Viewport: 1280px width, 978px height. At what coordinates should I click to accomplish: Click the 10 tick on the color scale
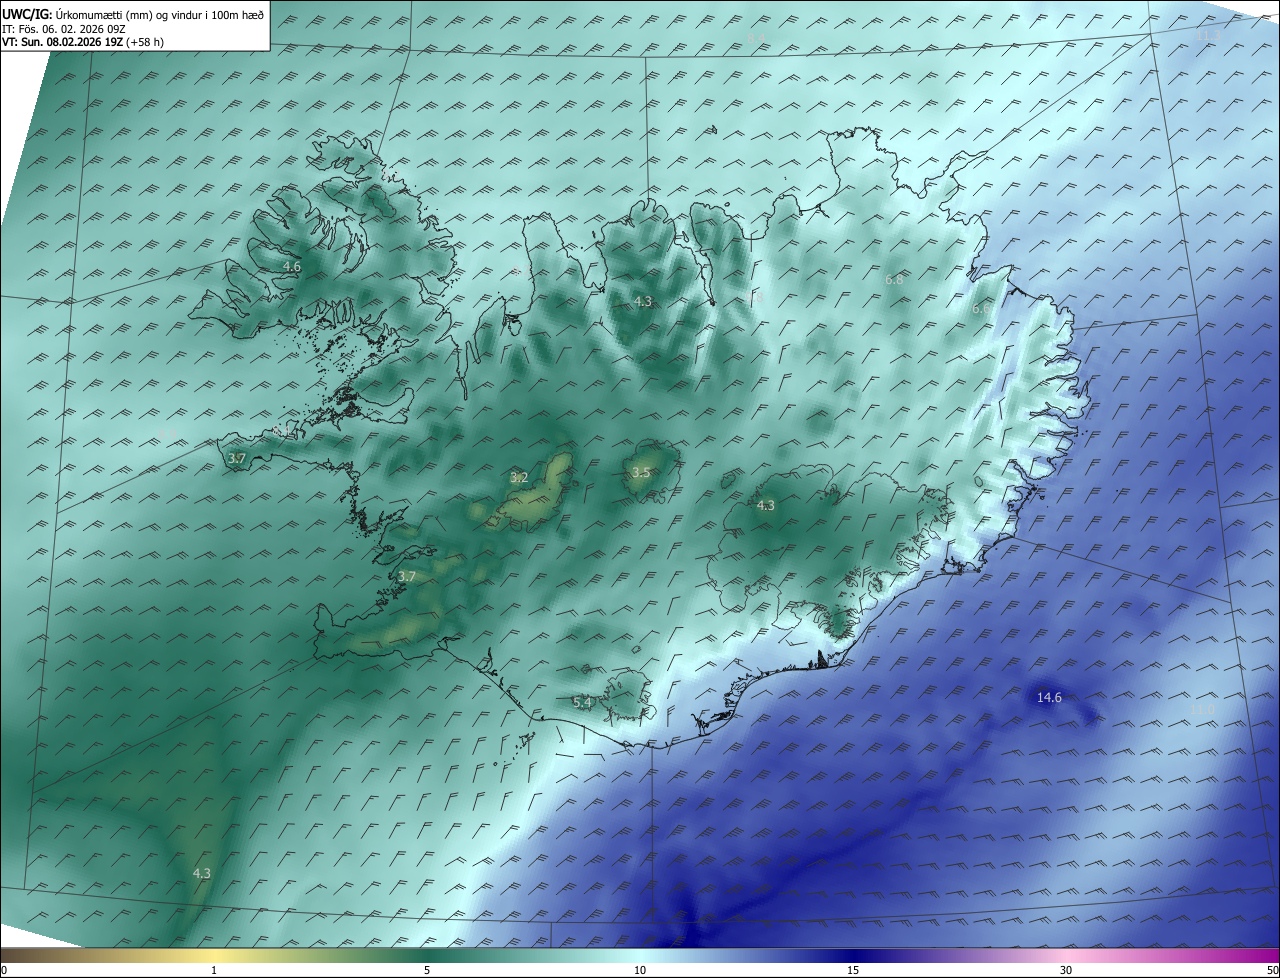(640, 970)
